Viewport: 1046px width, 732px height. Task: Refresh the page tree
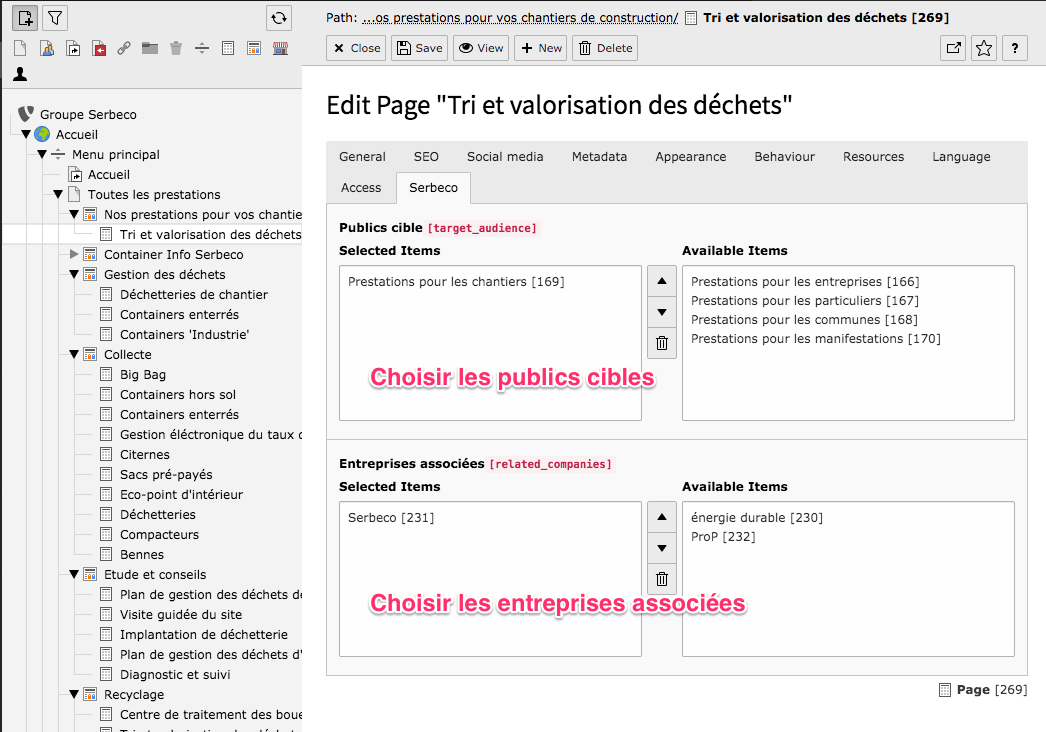pos(279,17)
